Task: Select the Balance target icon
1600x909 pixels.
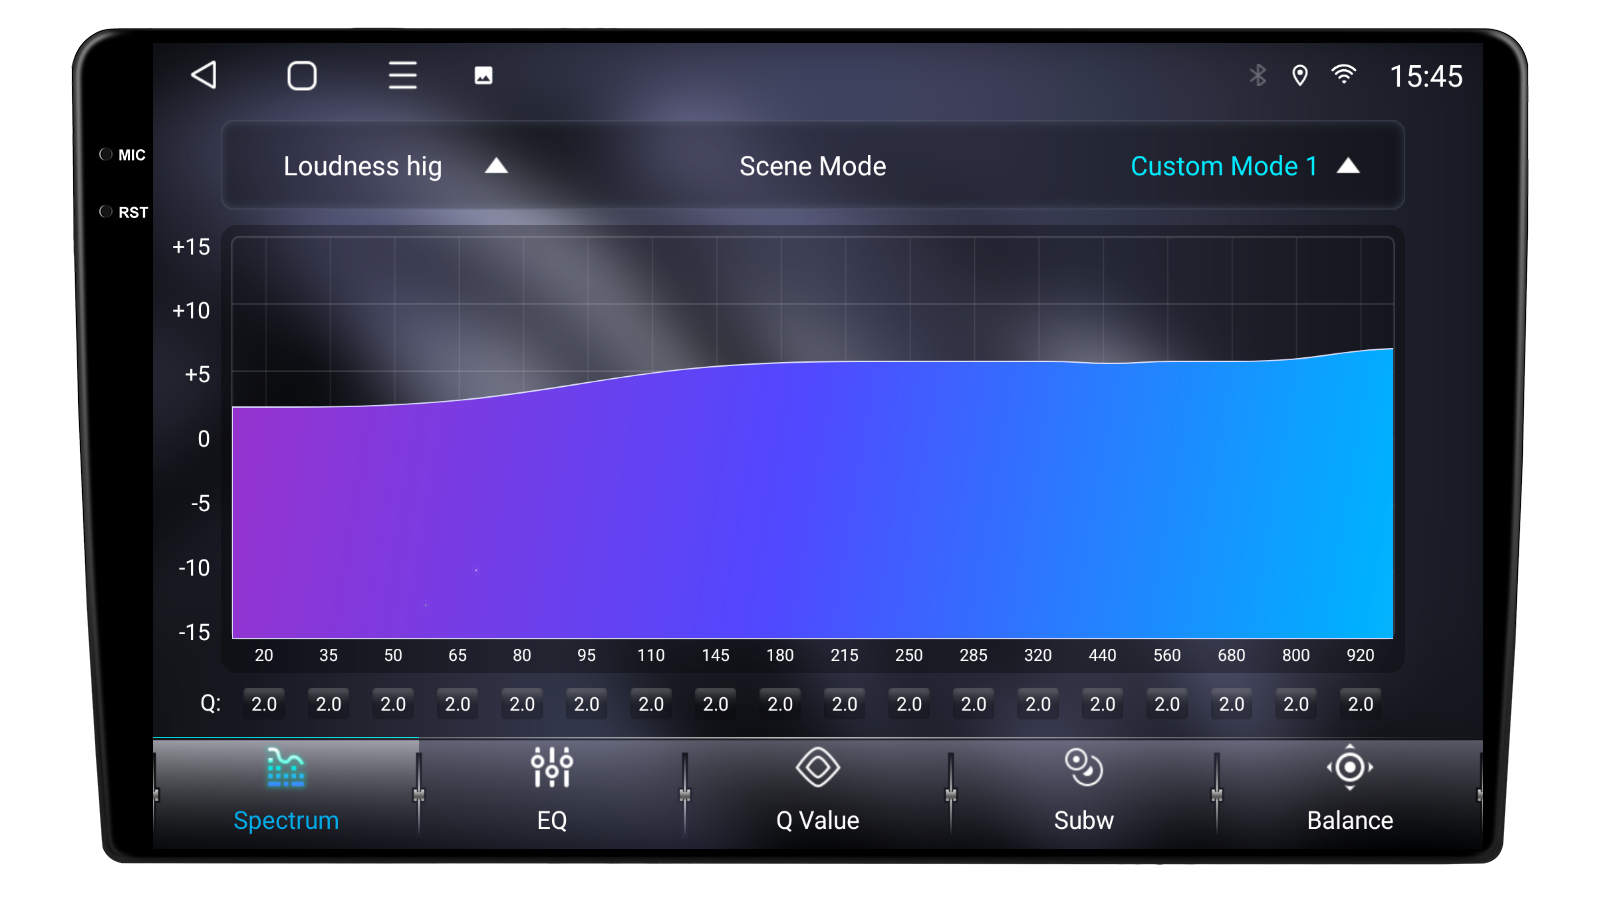Action: tap(1350, 767)
